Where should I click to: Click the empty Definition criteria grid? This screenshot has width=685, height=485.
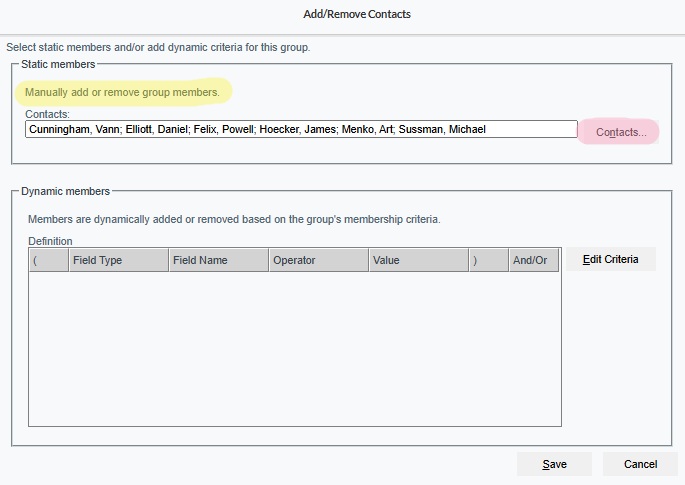tap(293, 350)
